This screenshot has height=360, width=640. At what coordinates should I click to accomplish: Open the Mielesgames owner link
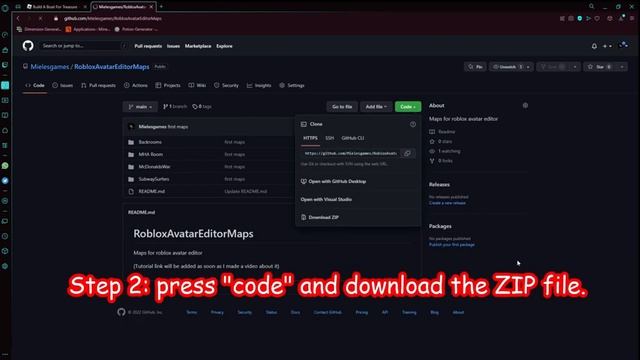pos(50,67)
